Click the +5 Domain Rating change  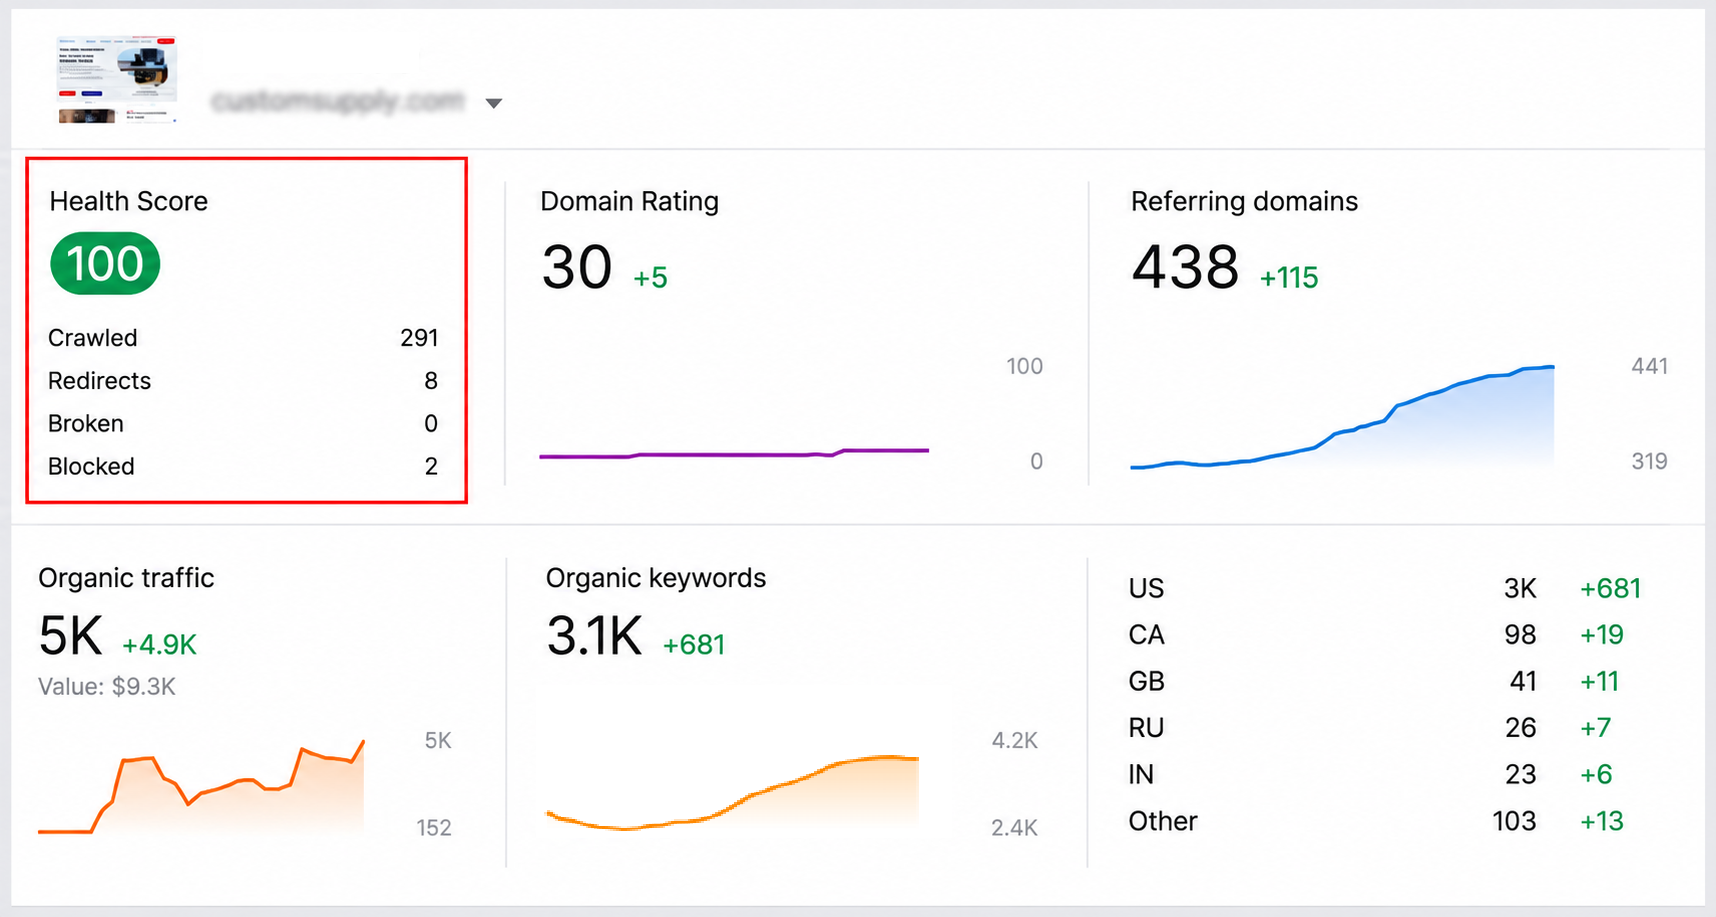point(650,277)
